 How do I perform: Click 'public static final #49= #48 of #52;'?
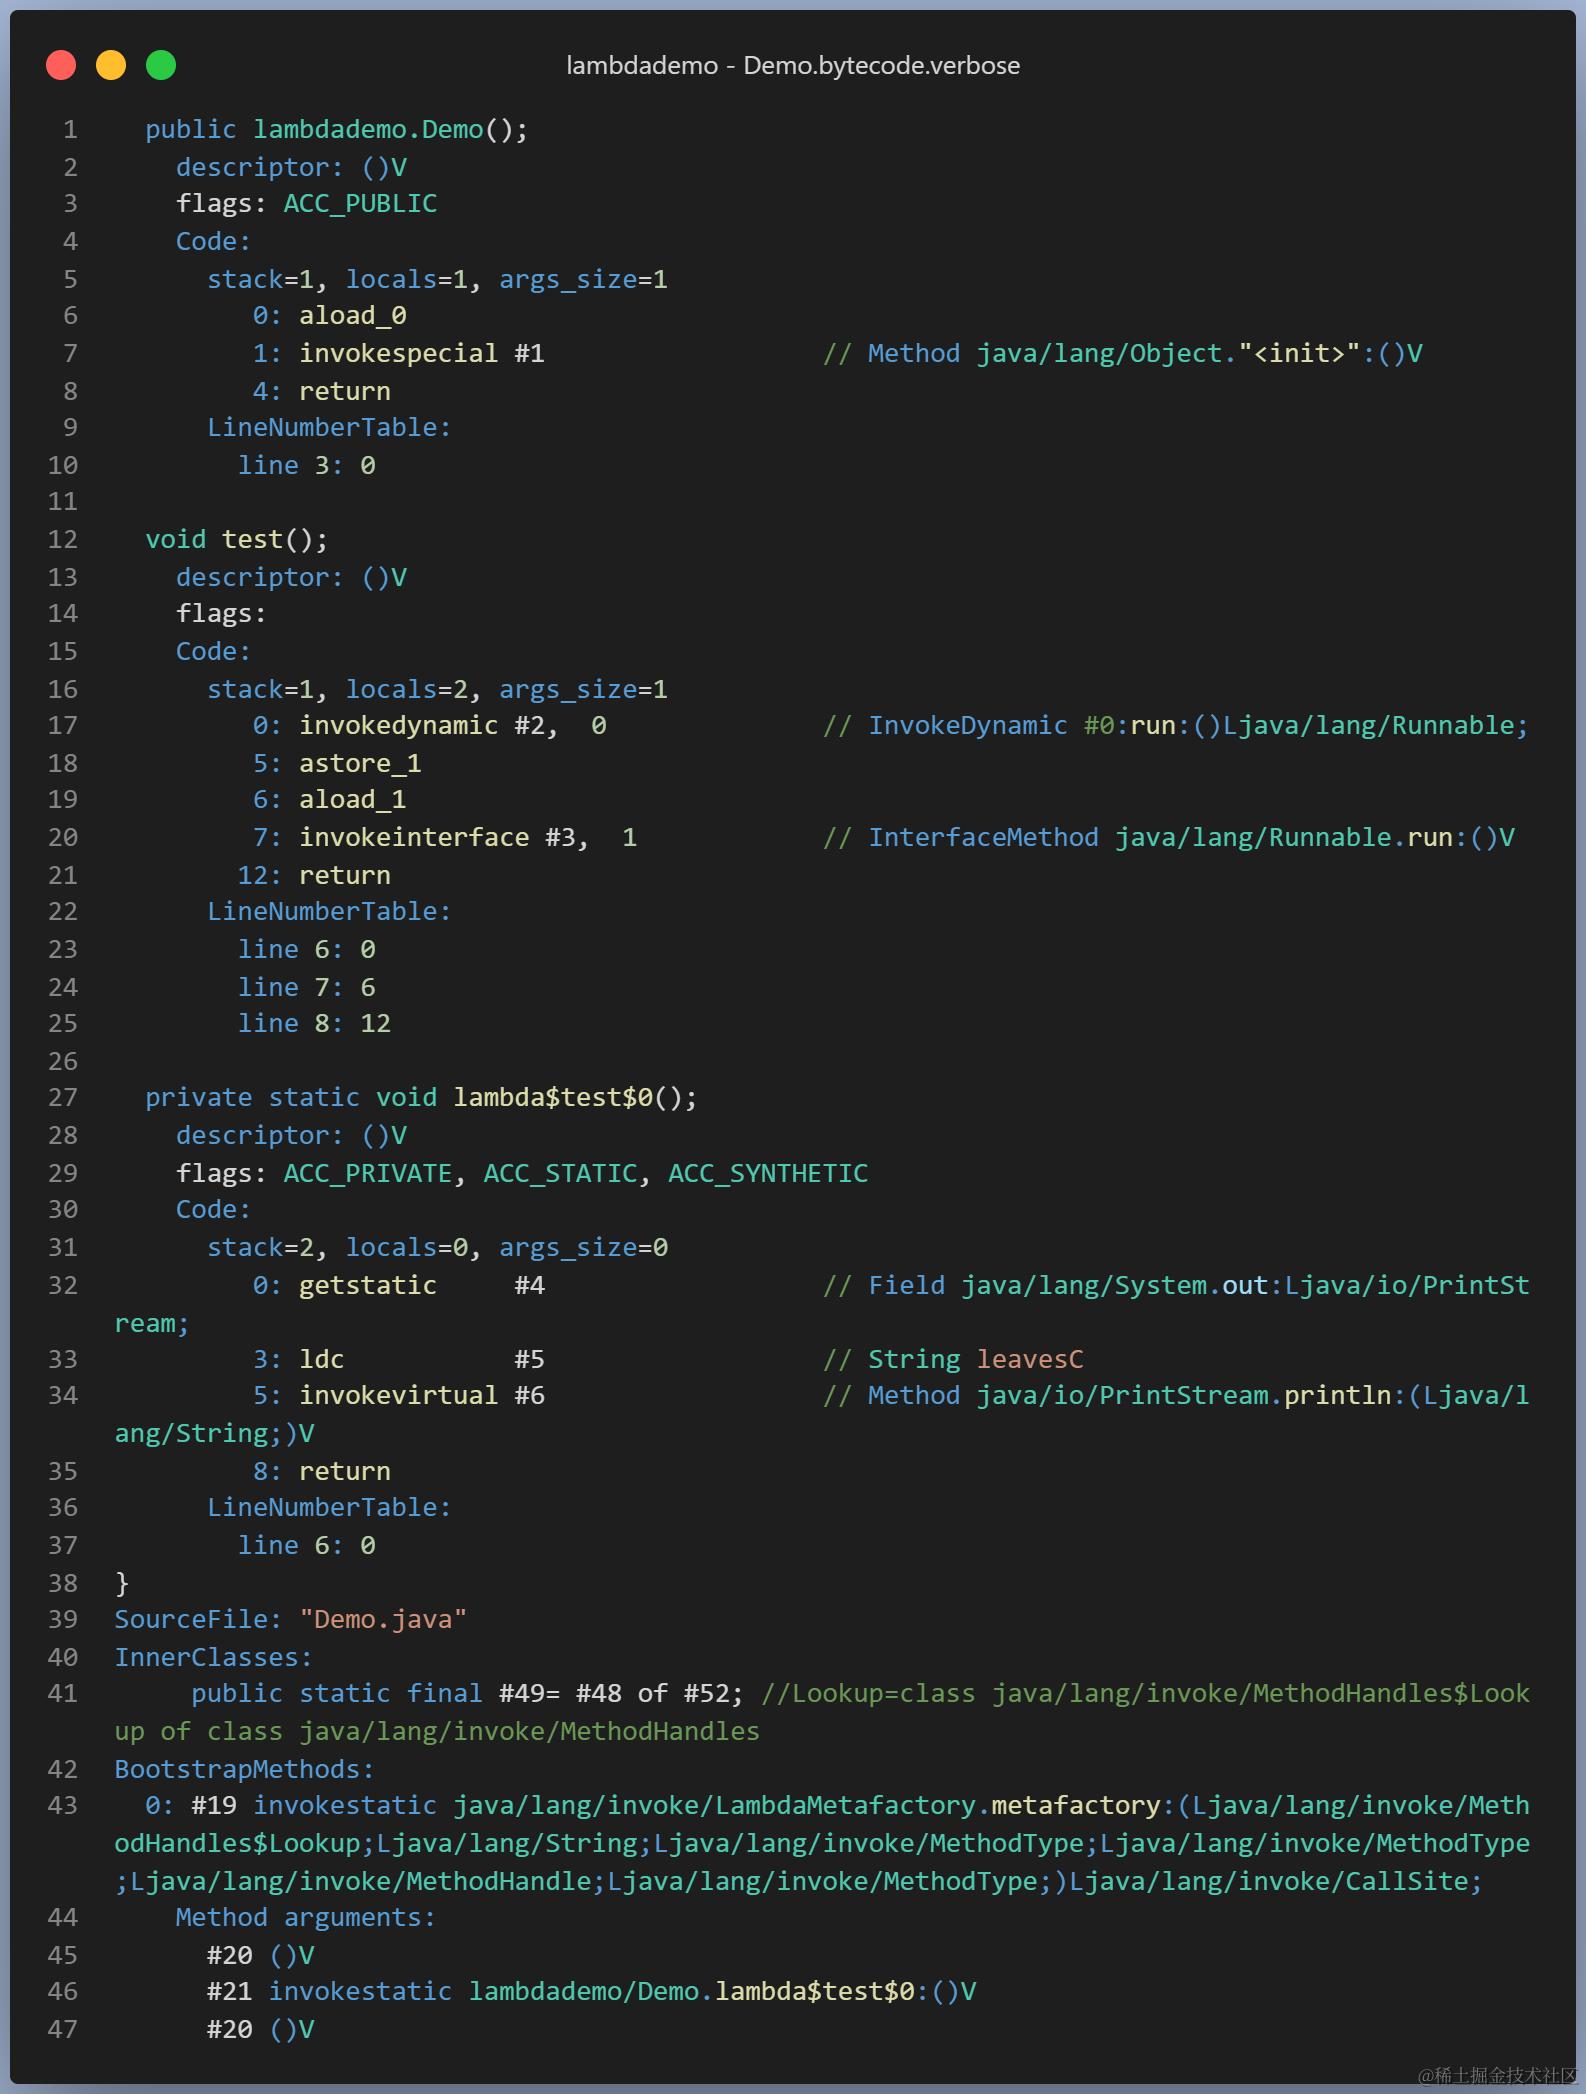468,1694
